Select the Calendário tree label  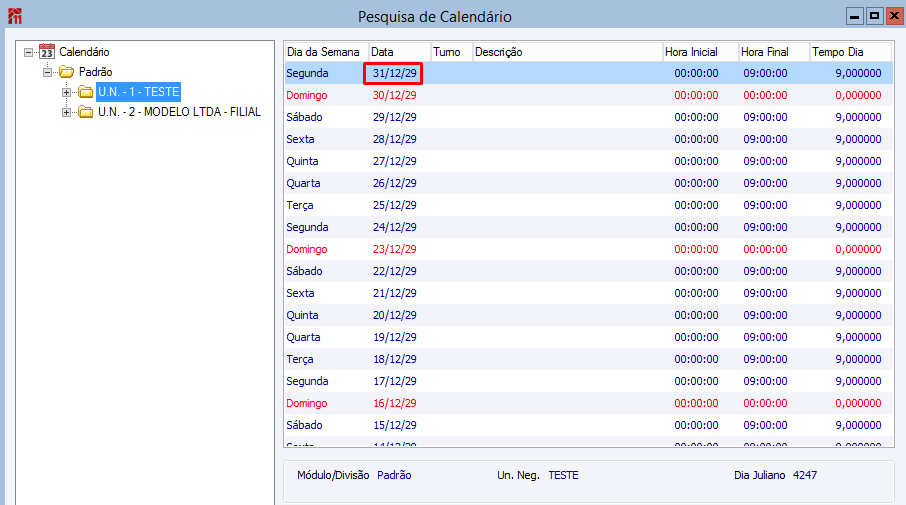(x=84, y=52)
